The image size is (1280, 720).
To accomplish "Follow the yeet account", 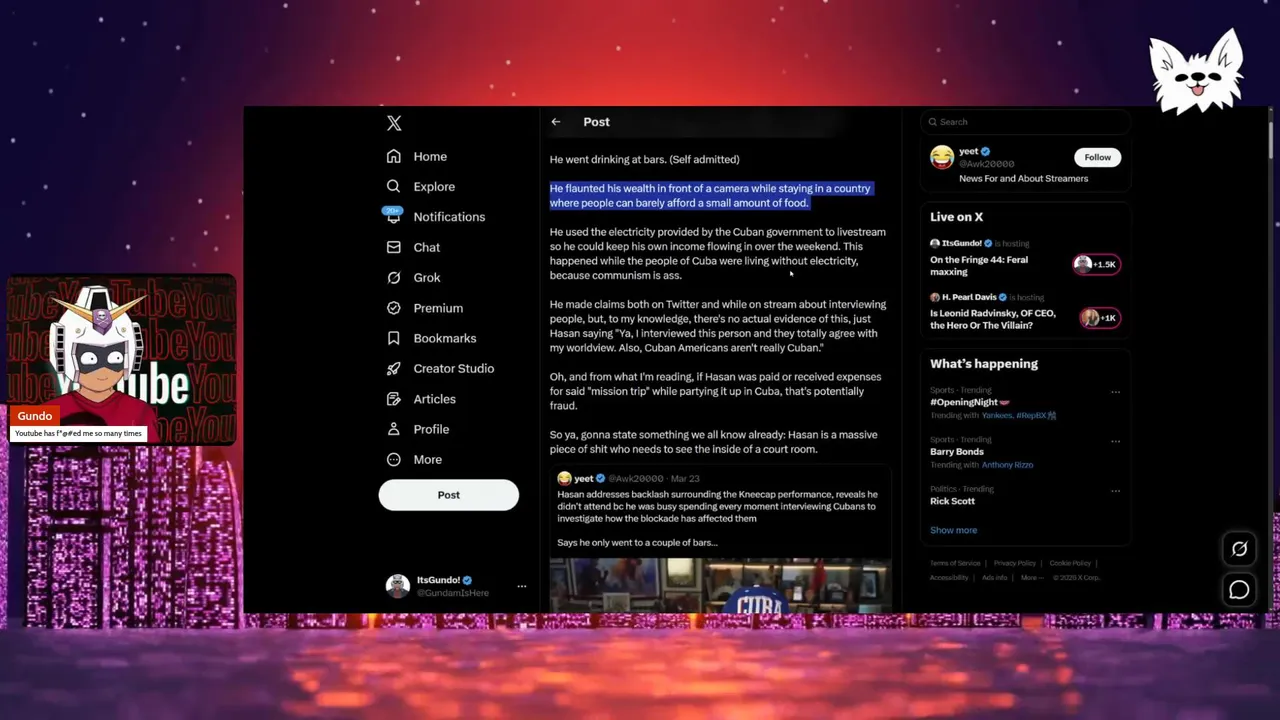I will pos(1098,157).
